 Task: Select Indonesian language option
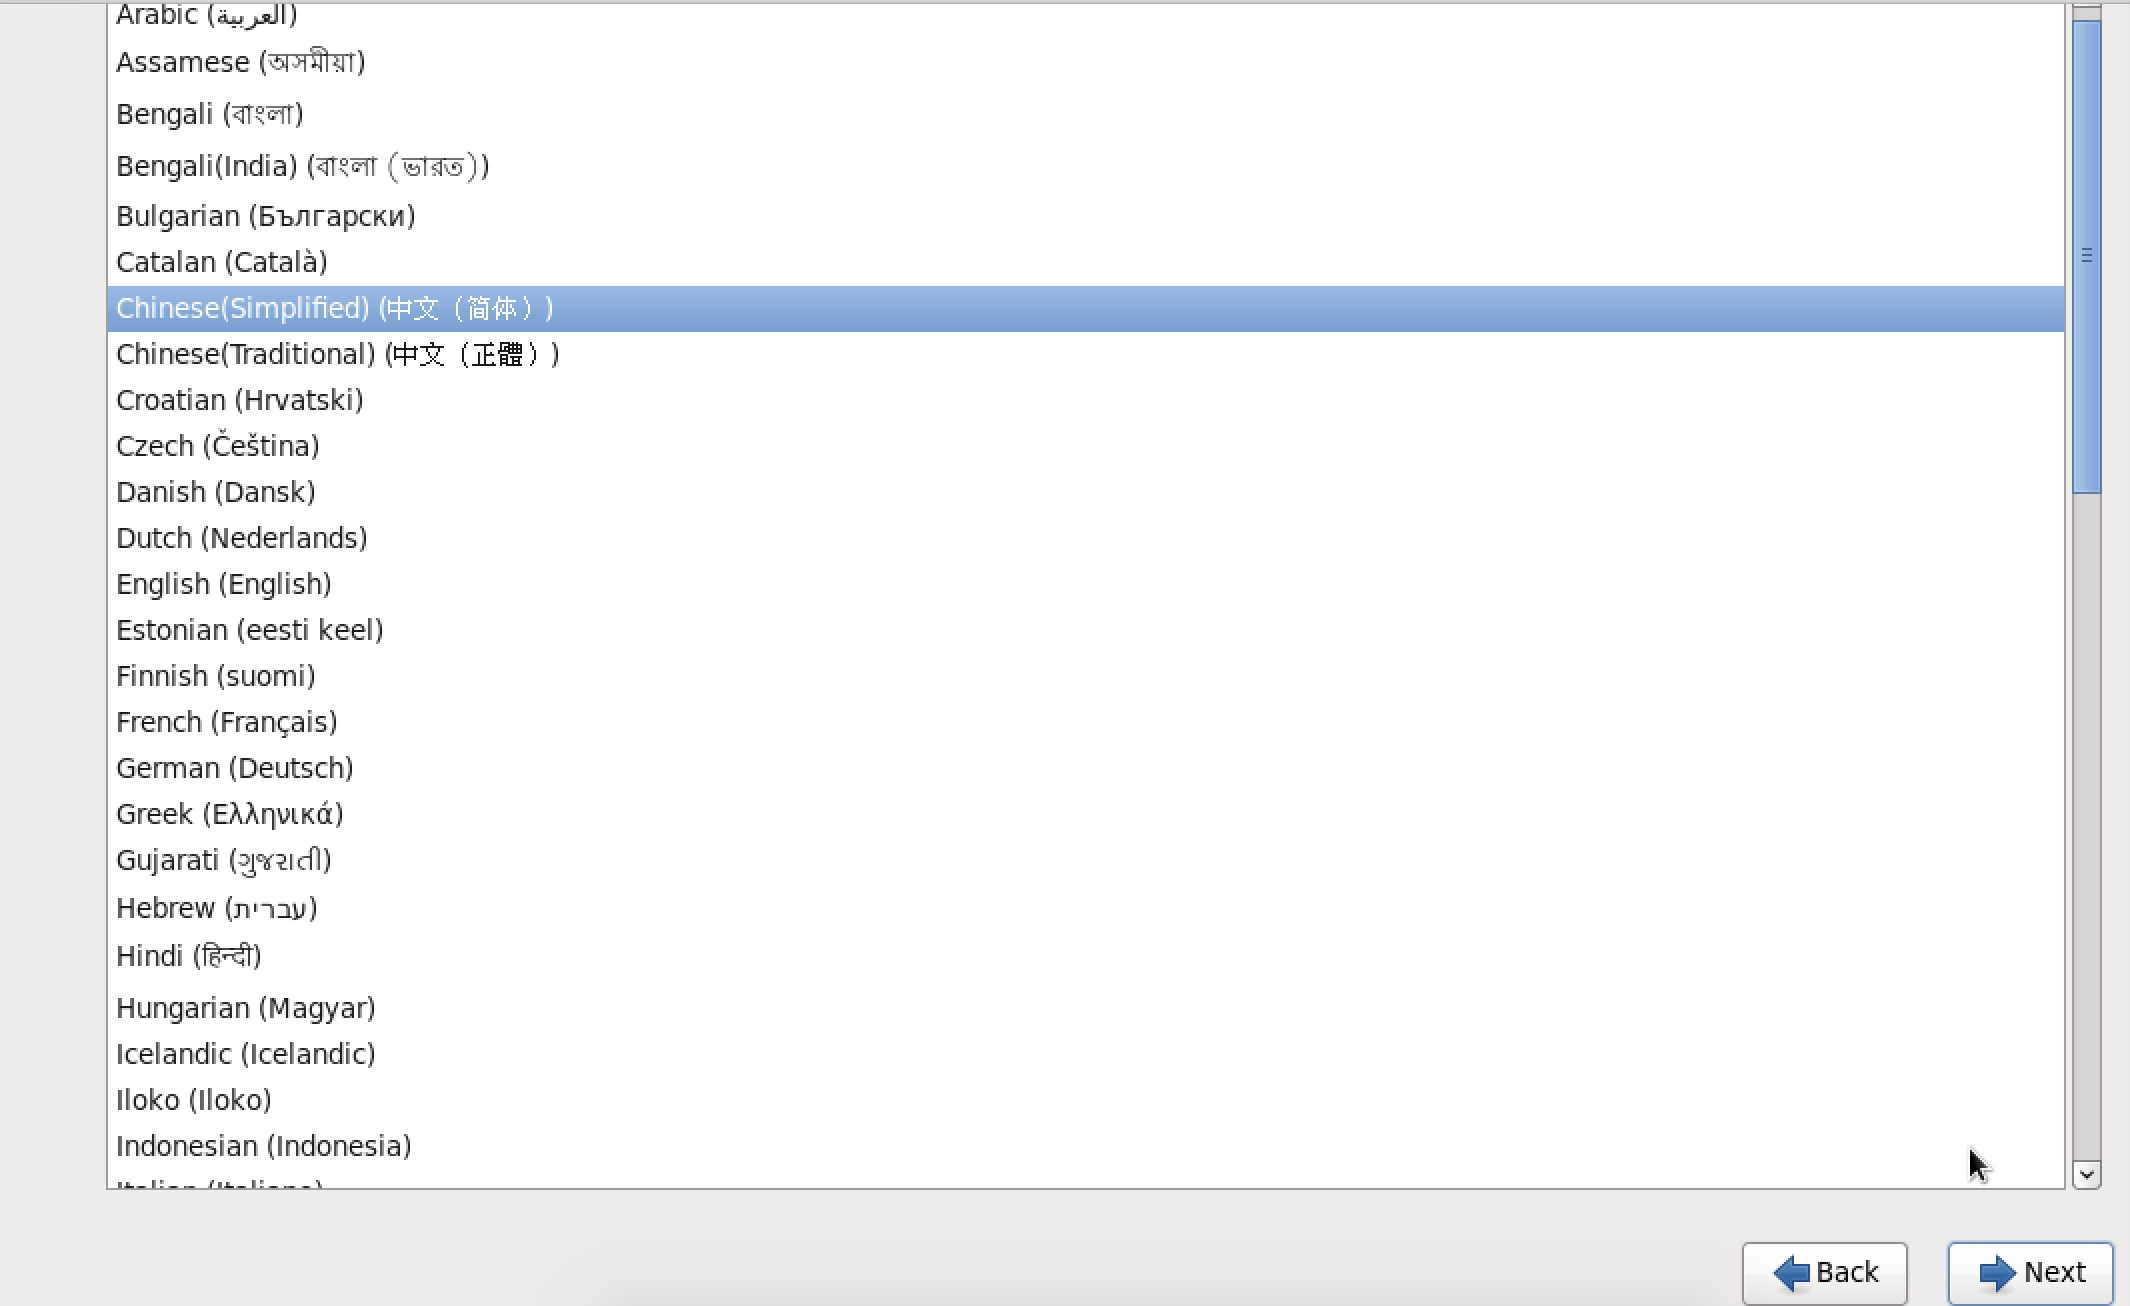(x=263, y=1145)
